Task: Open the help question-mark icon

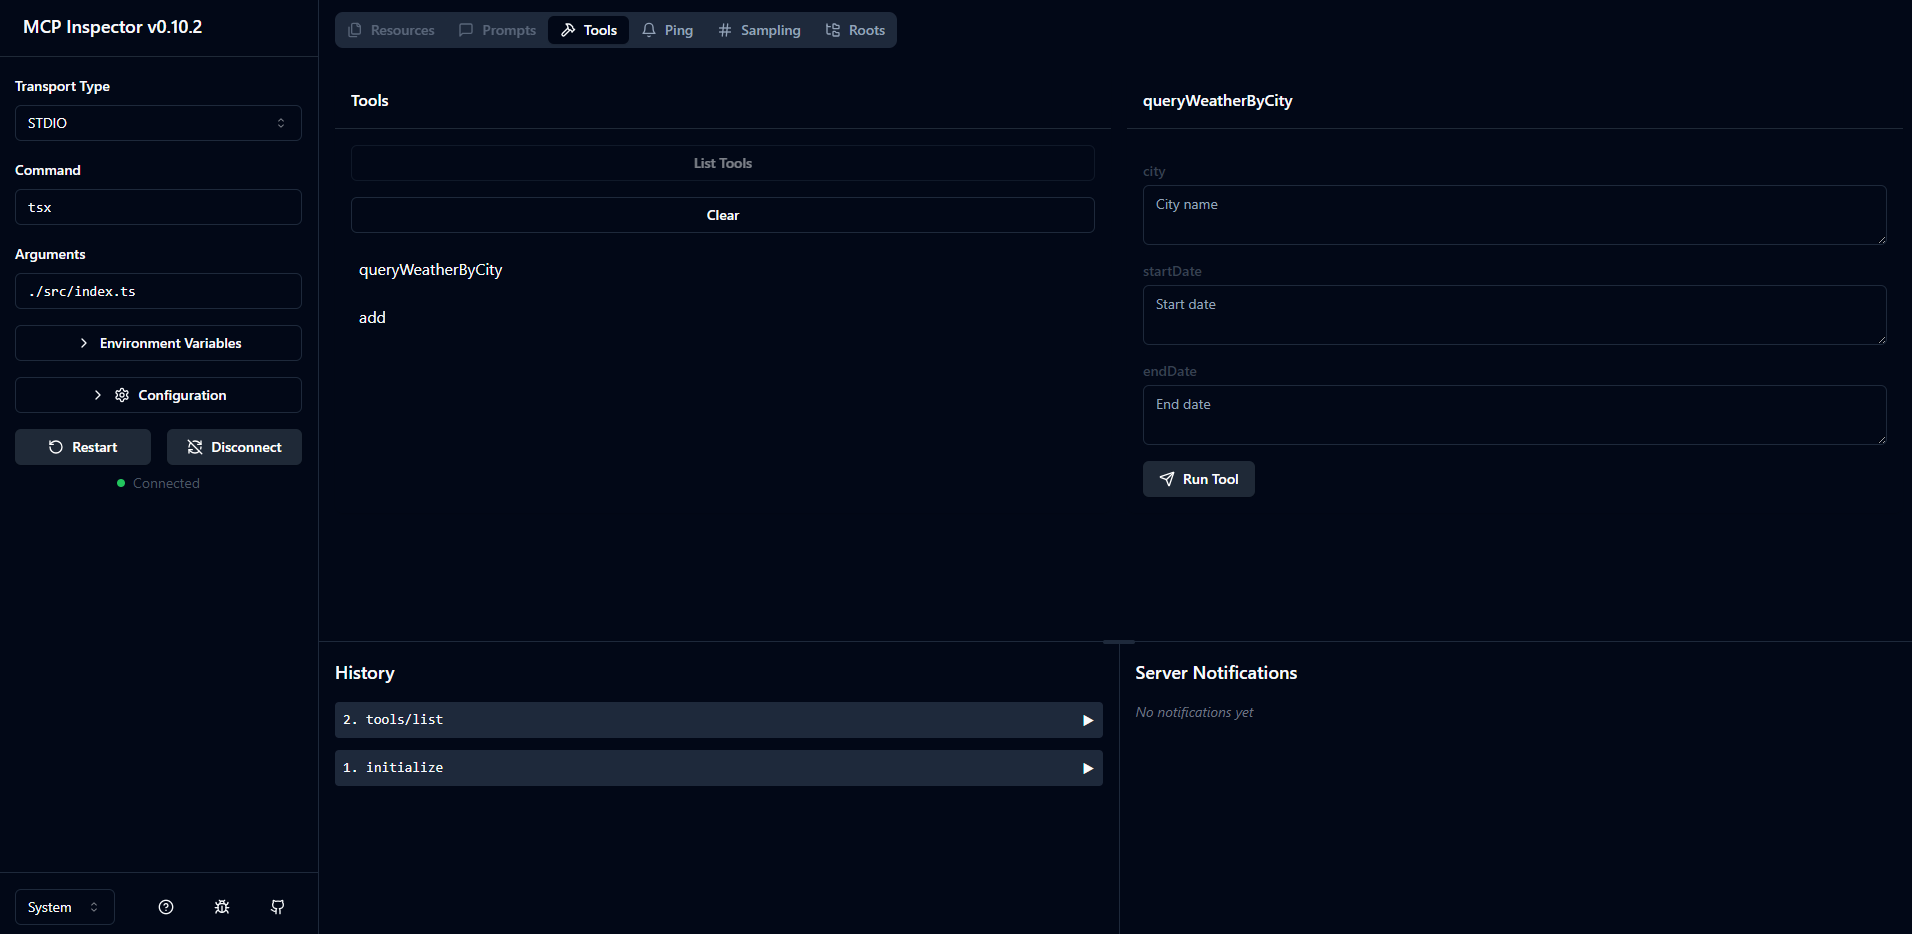Action: coord(166,907)
